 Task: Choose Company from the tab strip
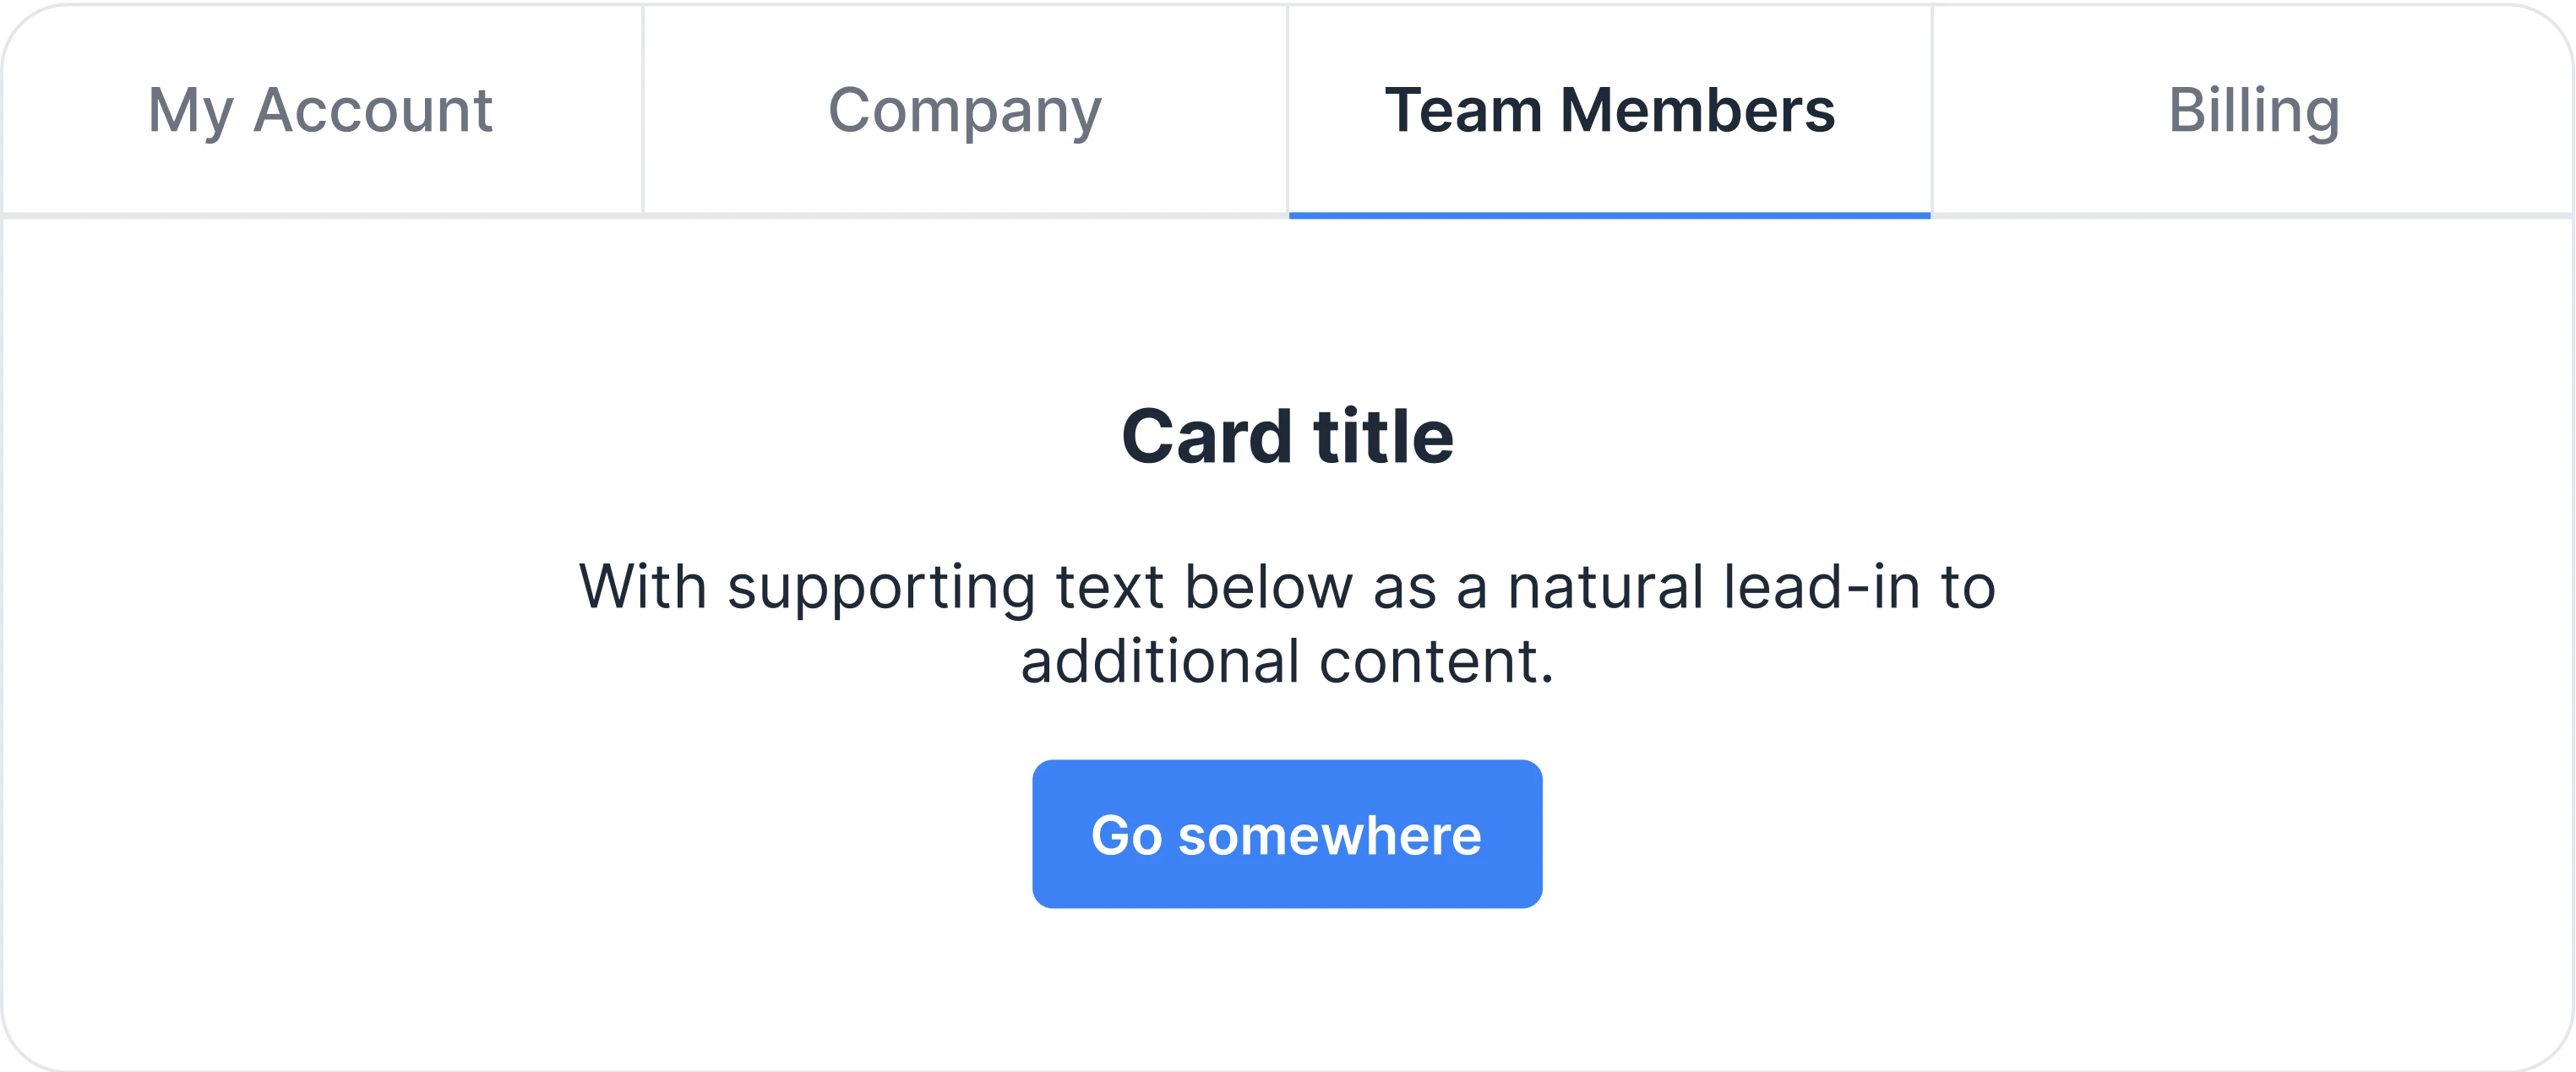click(965, 110)
